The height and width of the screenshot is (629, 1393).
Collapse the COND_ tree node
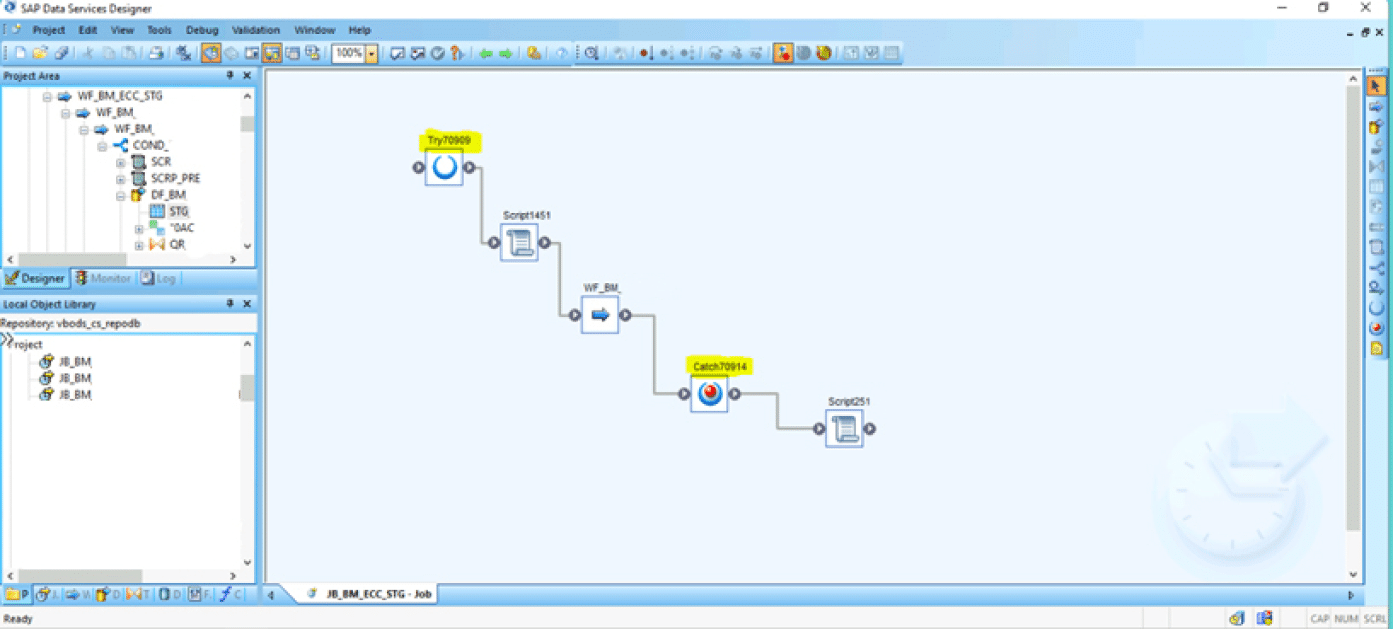point(102,145)
